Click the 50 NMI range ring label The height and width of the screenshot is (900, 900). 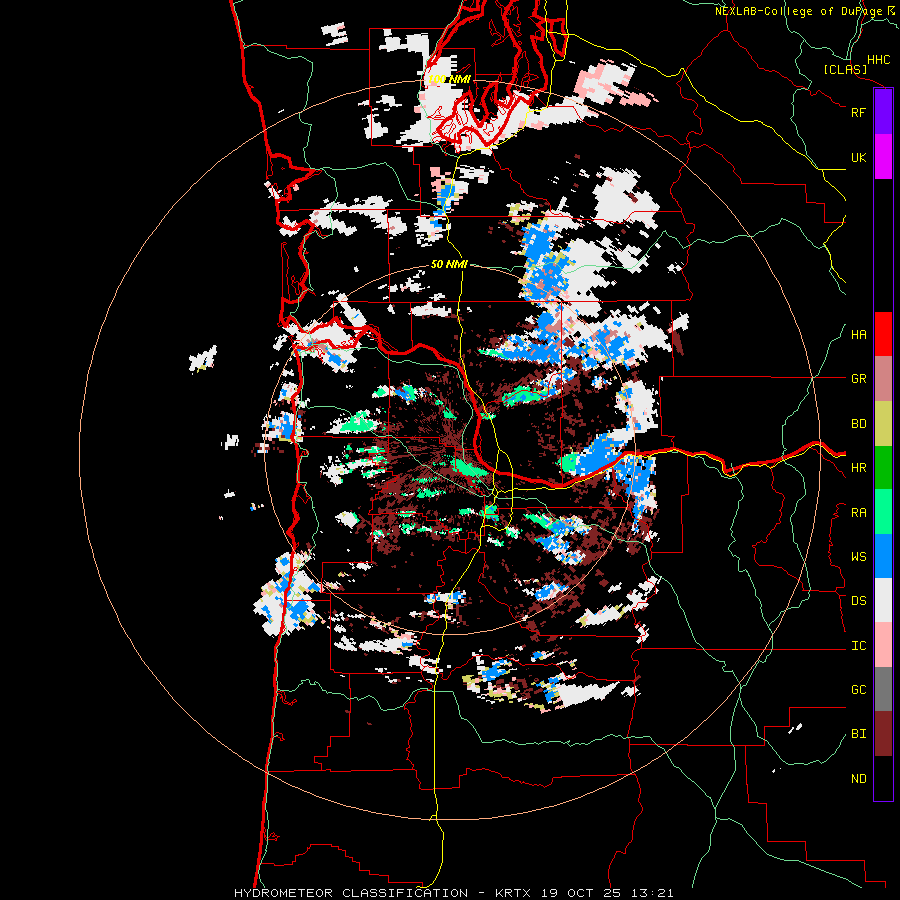click(449, 264)
